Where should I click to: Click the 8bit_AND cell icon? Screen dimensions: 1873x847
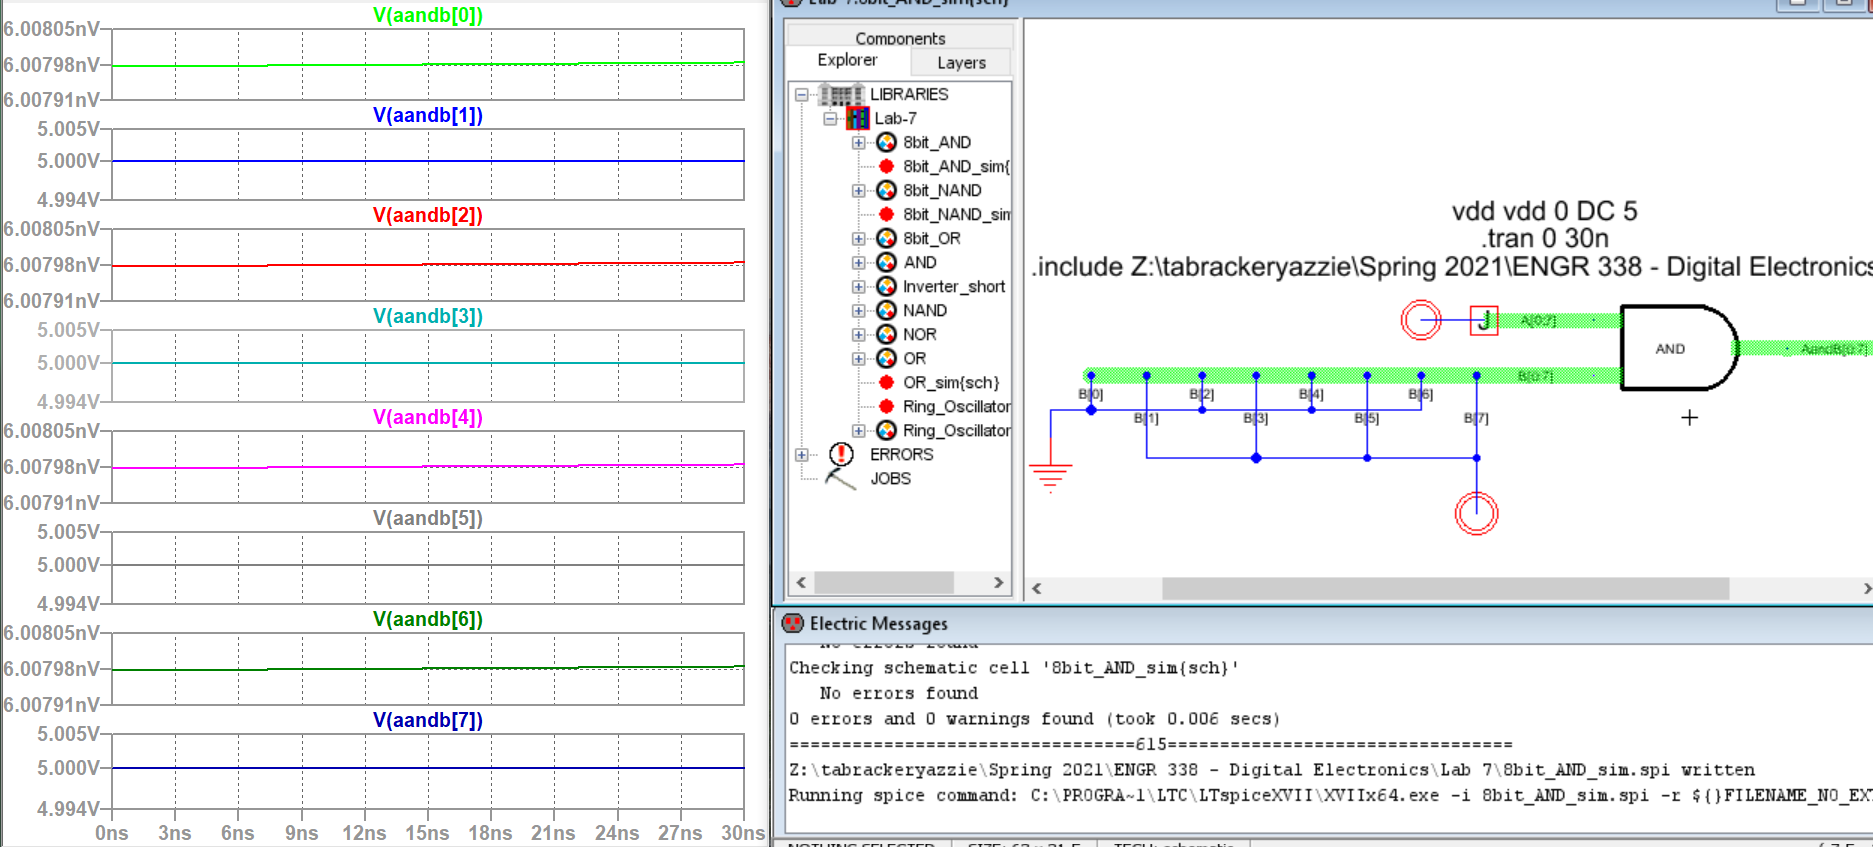886,142
